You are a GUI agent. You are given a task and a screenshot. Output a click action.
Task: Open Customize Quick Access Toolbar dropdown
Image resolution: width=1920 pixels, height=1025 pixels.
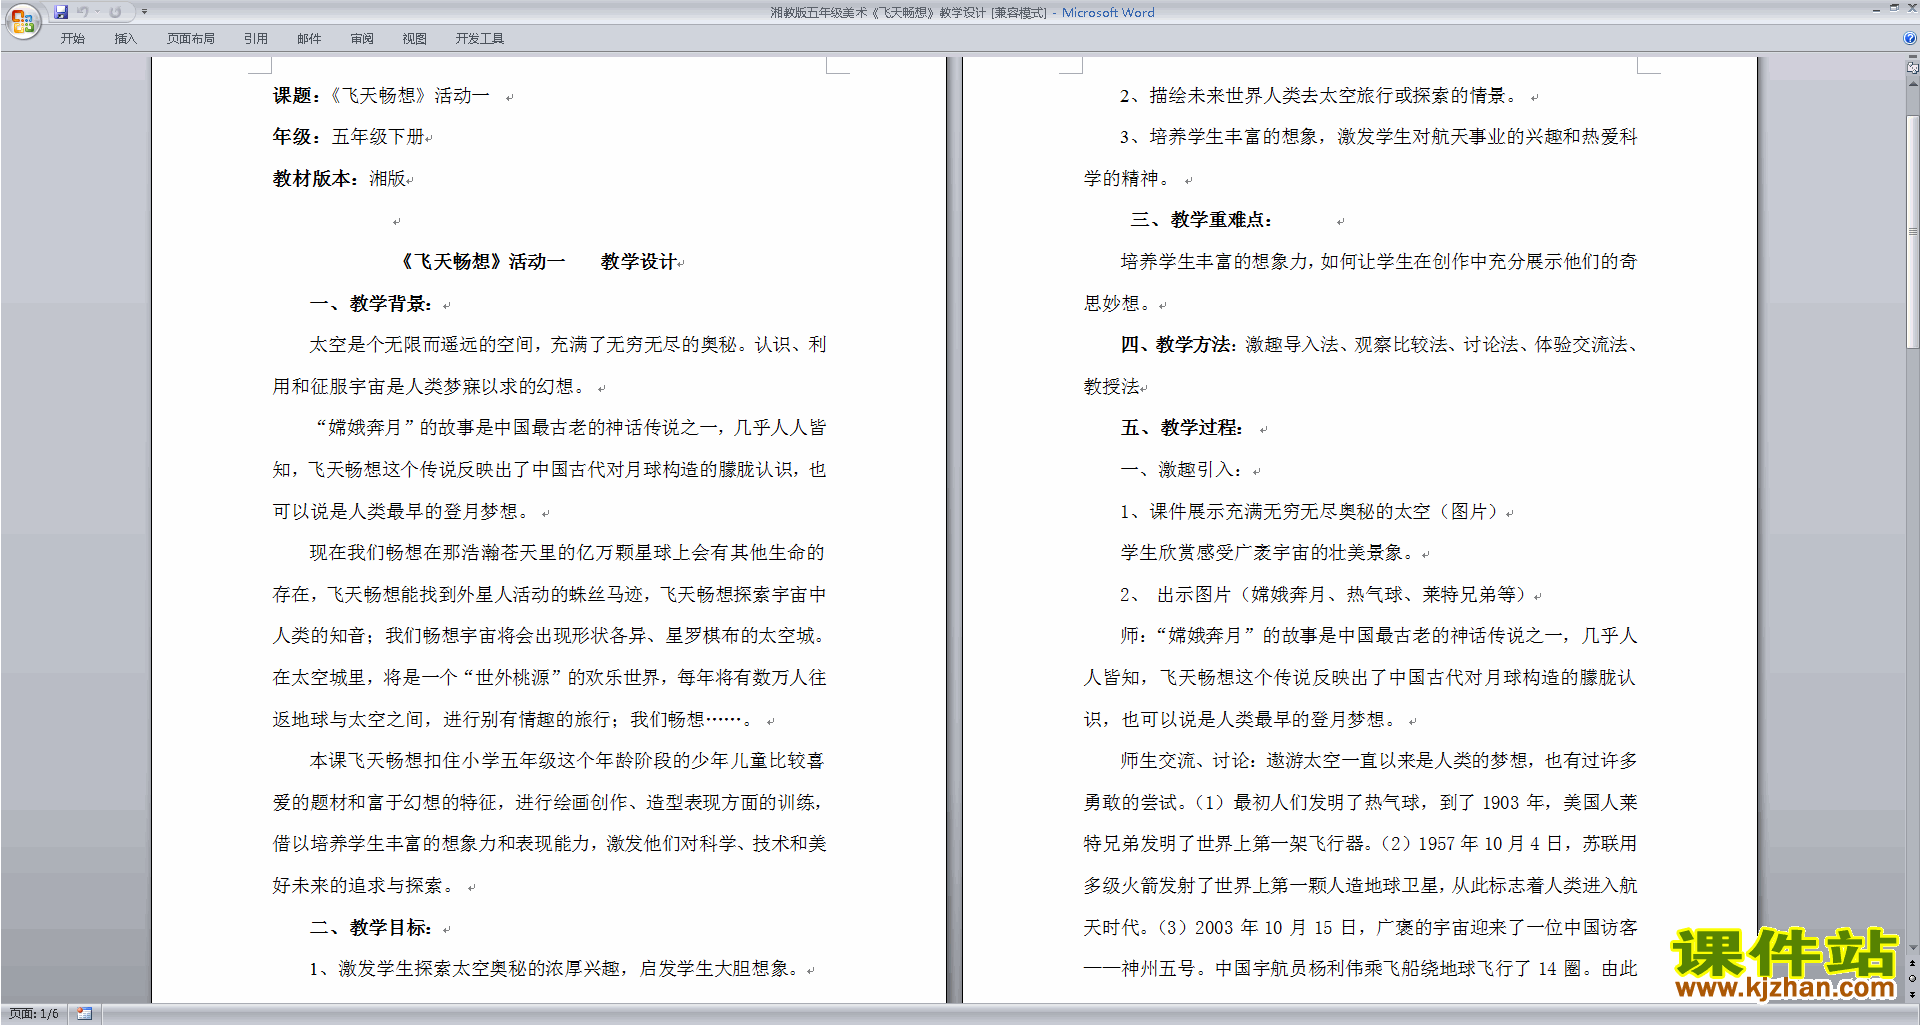[x=144, y=12]
